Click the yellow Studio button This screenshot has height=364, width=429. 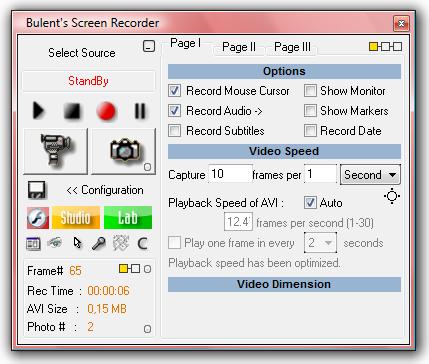[x=76, y=218]
